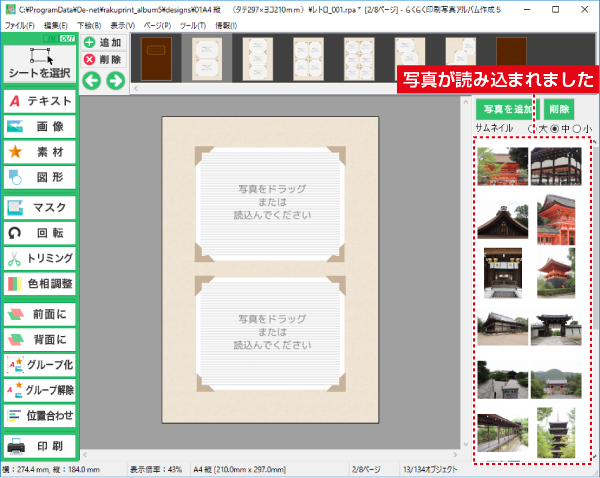Open the テキスト text tool
Screen dimensions: 600x478
click(39, 101)
